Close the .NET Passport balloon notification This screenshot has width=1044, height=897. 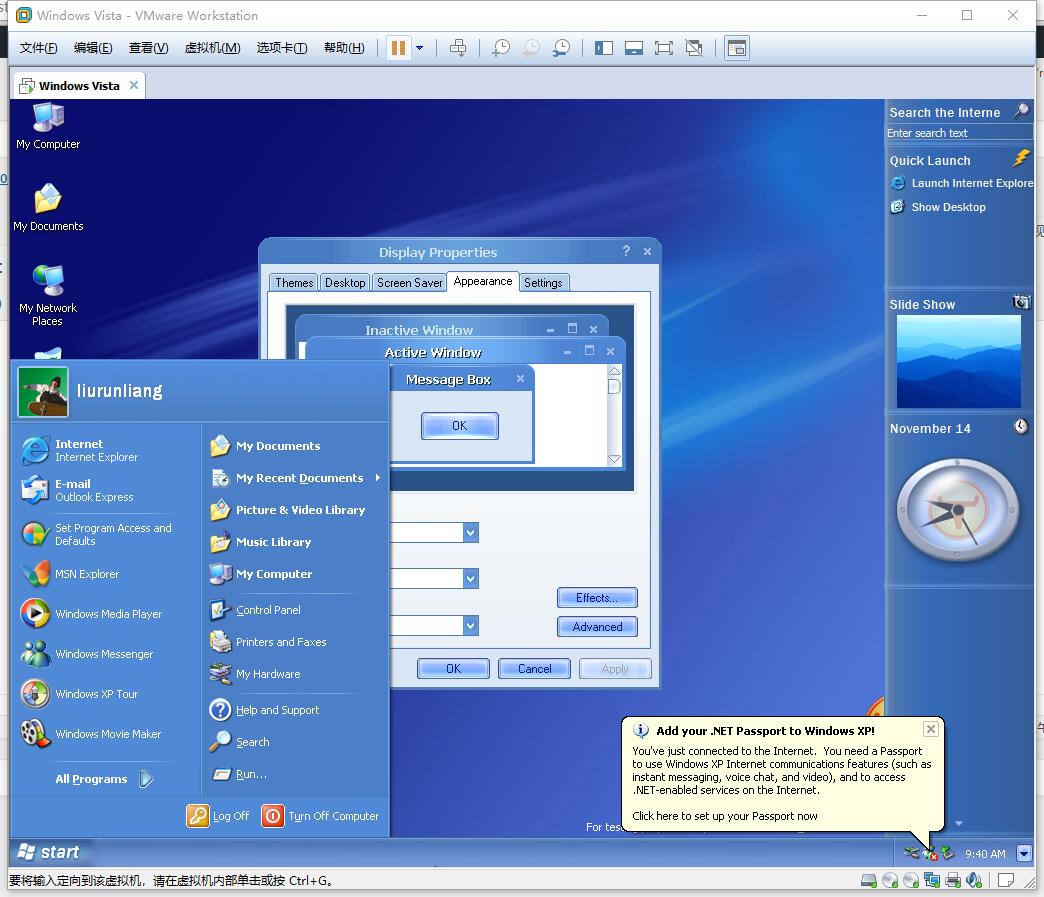(931, 729)
